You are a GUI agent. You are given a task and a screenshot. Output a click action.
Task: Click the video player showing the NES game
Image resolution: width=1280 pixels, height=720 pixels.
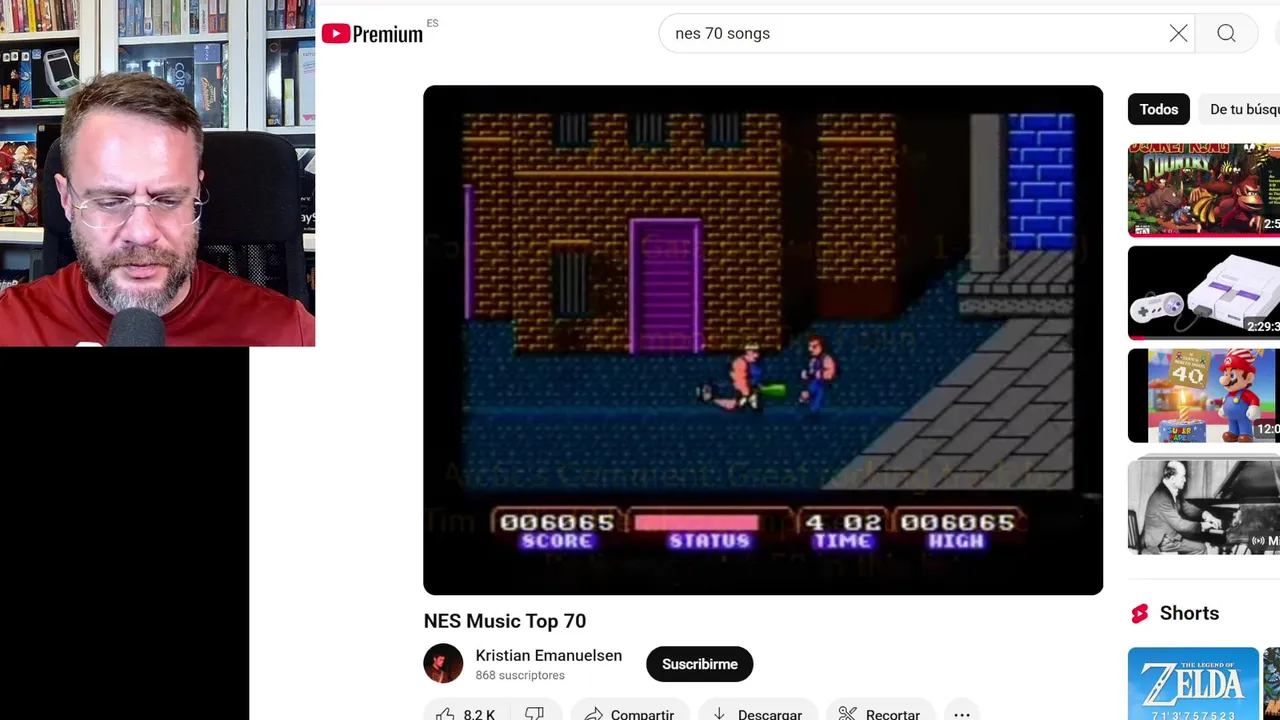click(x=763, y=340)
